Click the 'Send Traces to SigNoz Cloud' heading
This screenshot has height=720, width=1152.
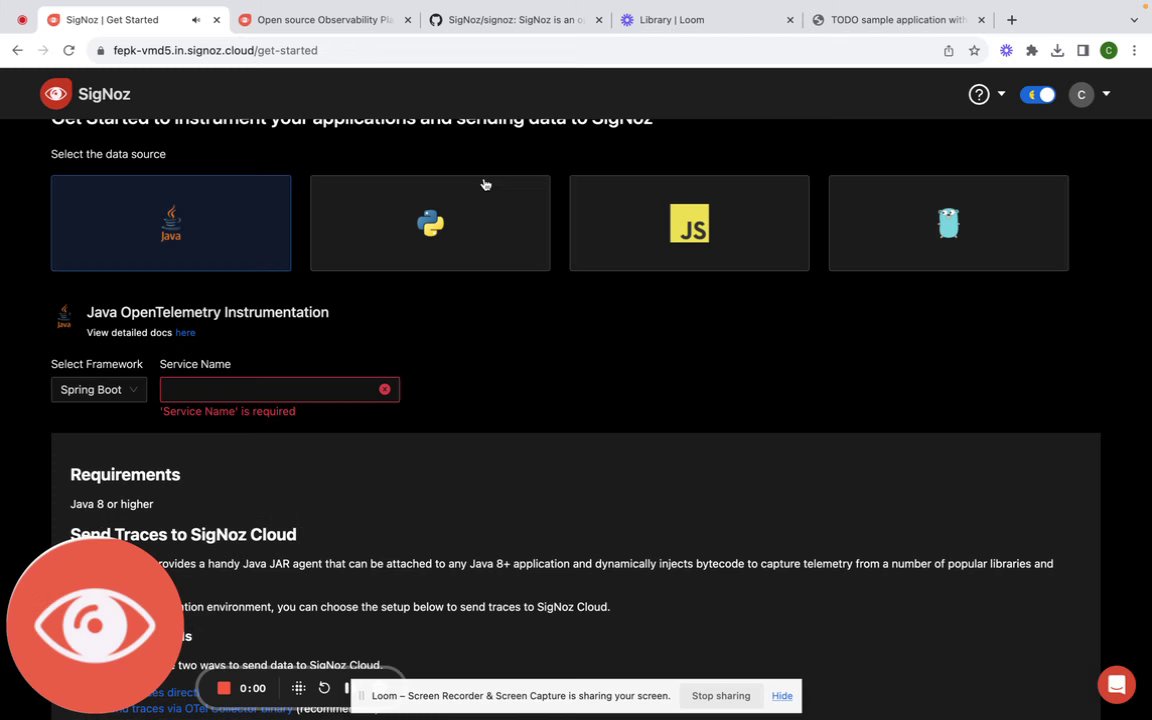(183, 534)
